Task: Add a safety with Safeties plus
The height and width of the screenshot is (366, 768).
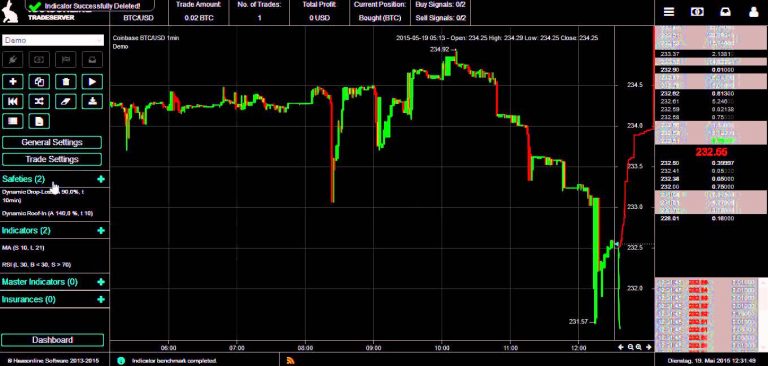Action: 101,179
